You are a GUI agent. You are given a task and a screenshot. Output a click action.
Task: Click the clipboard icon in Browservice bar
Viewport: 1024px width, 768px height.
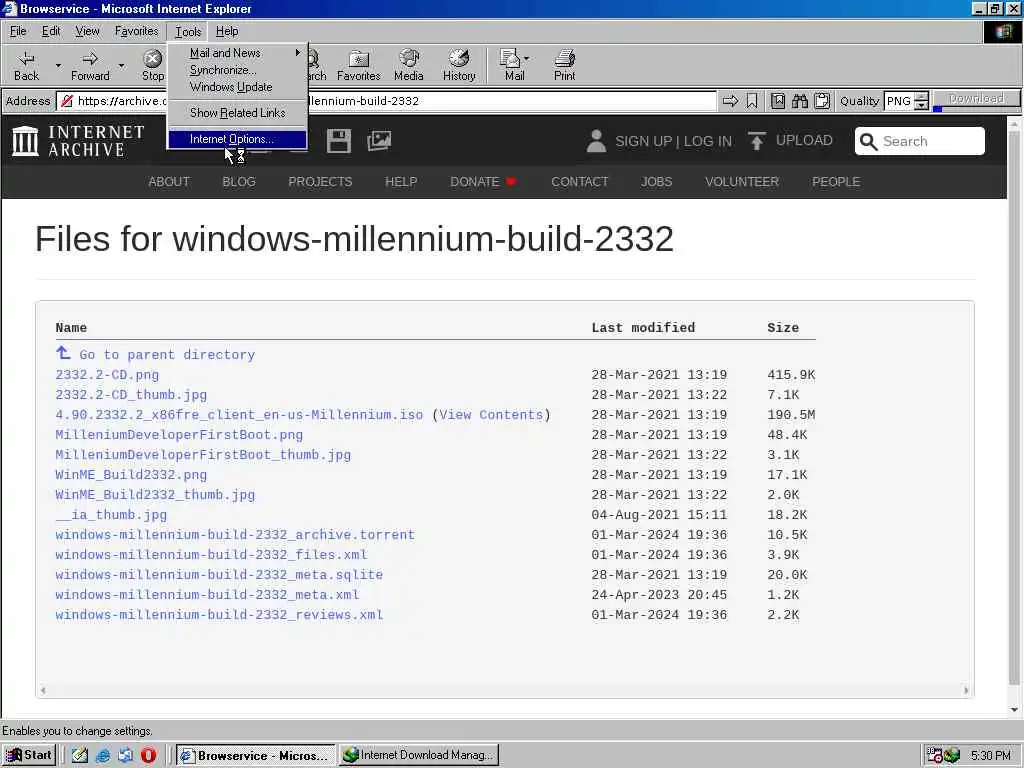tap(822, 101)
